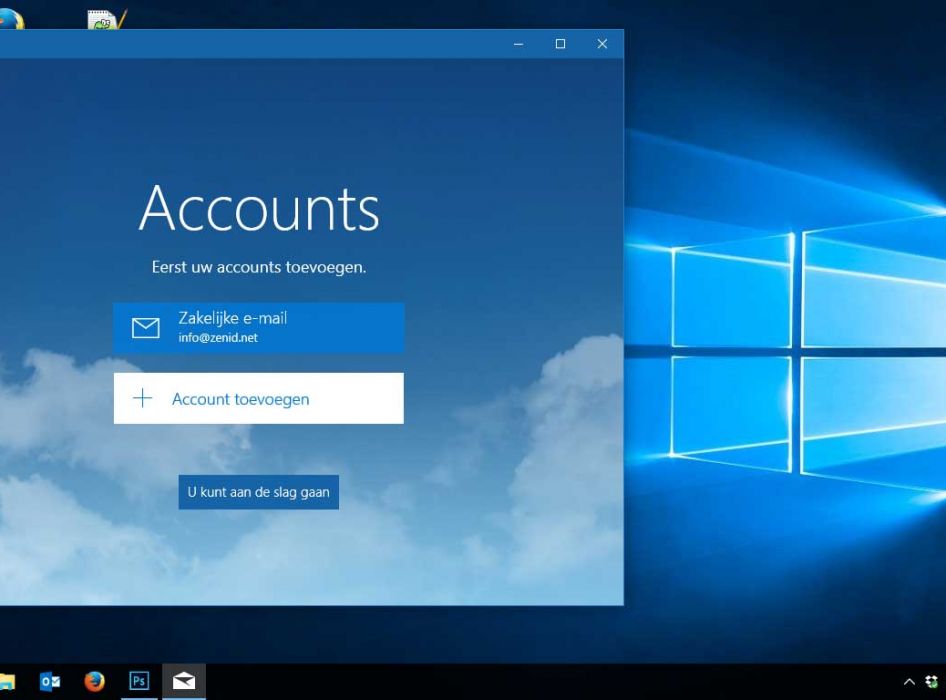
Task: Click the Mail app taskbar icon
Action: point(184,681)
